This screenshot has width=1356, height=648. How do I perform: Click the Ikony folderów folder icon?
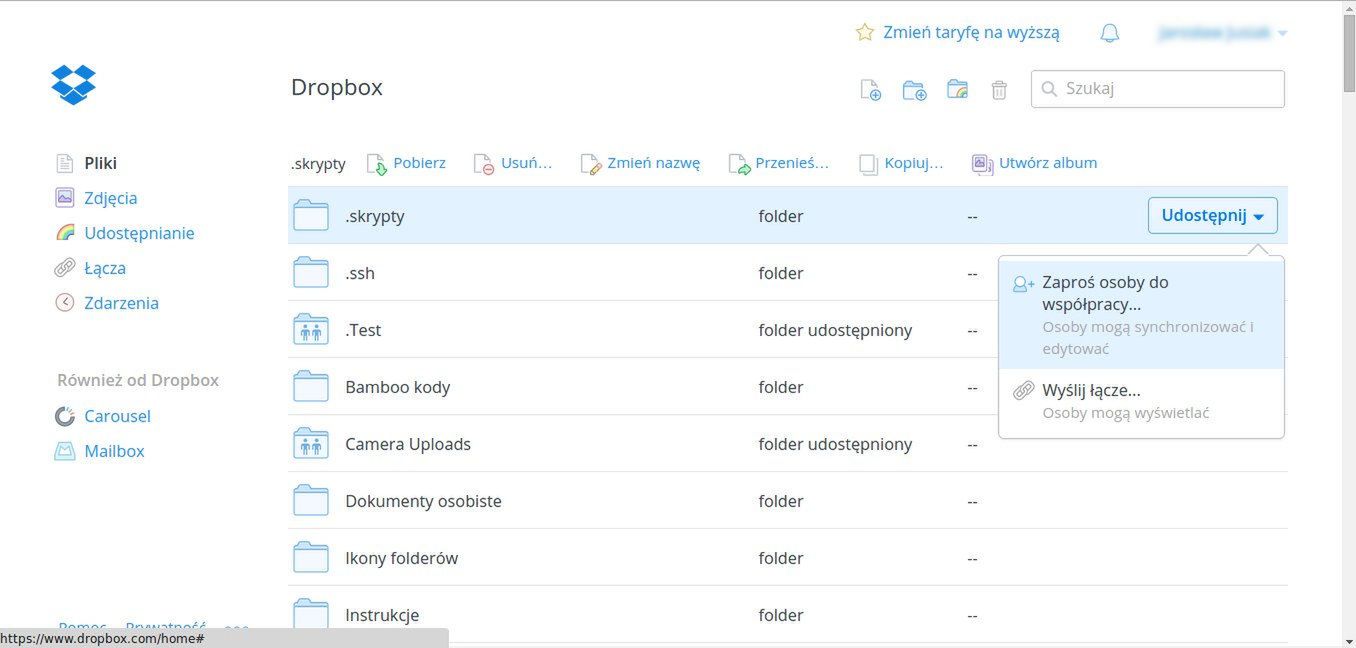pos(311,558)
